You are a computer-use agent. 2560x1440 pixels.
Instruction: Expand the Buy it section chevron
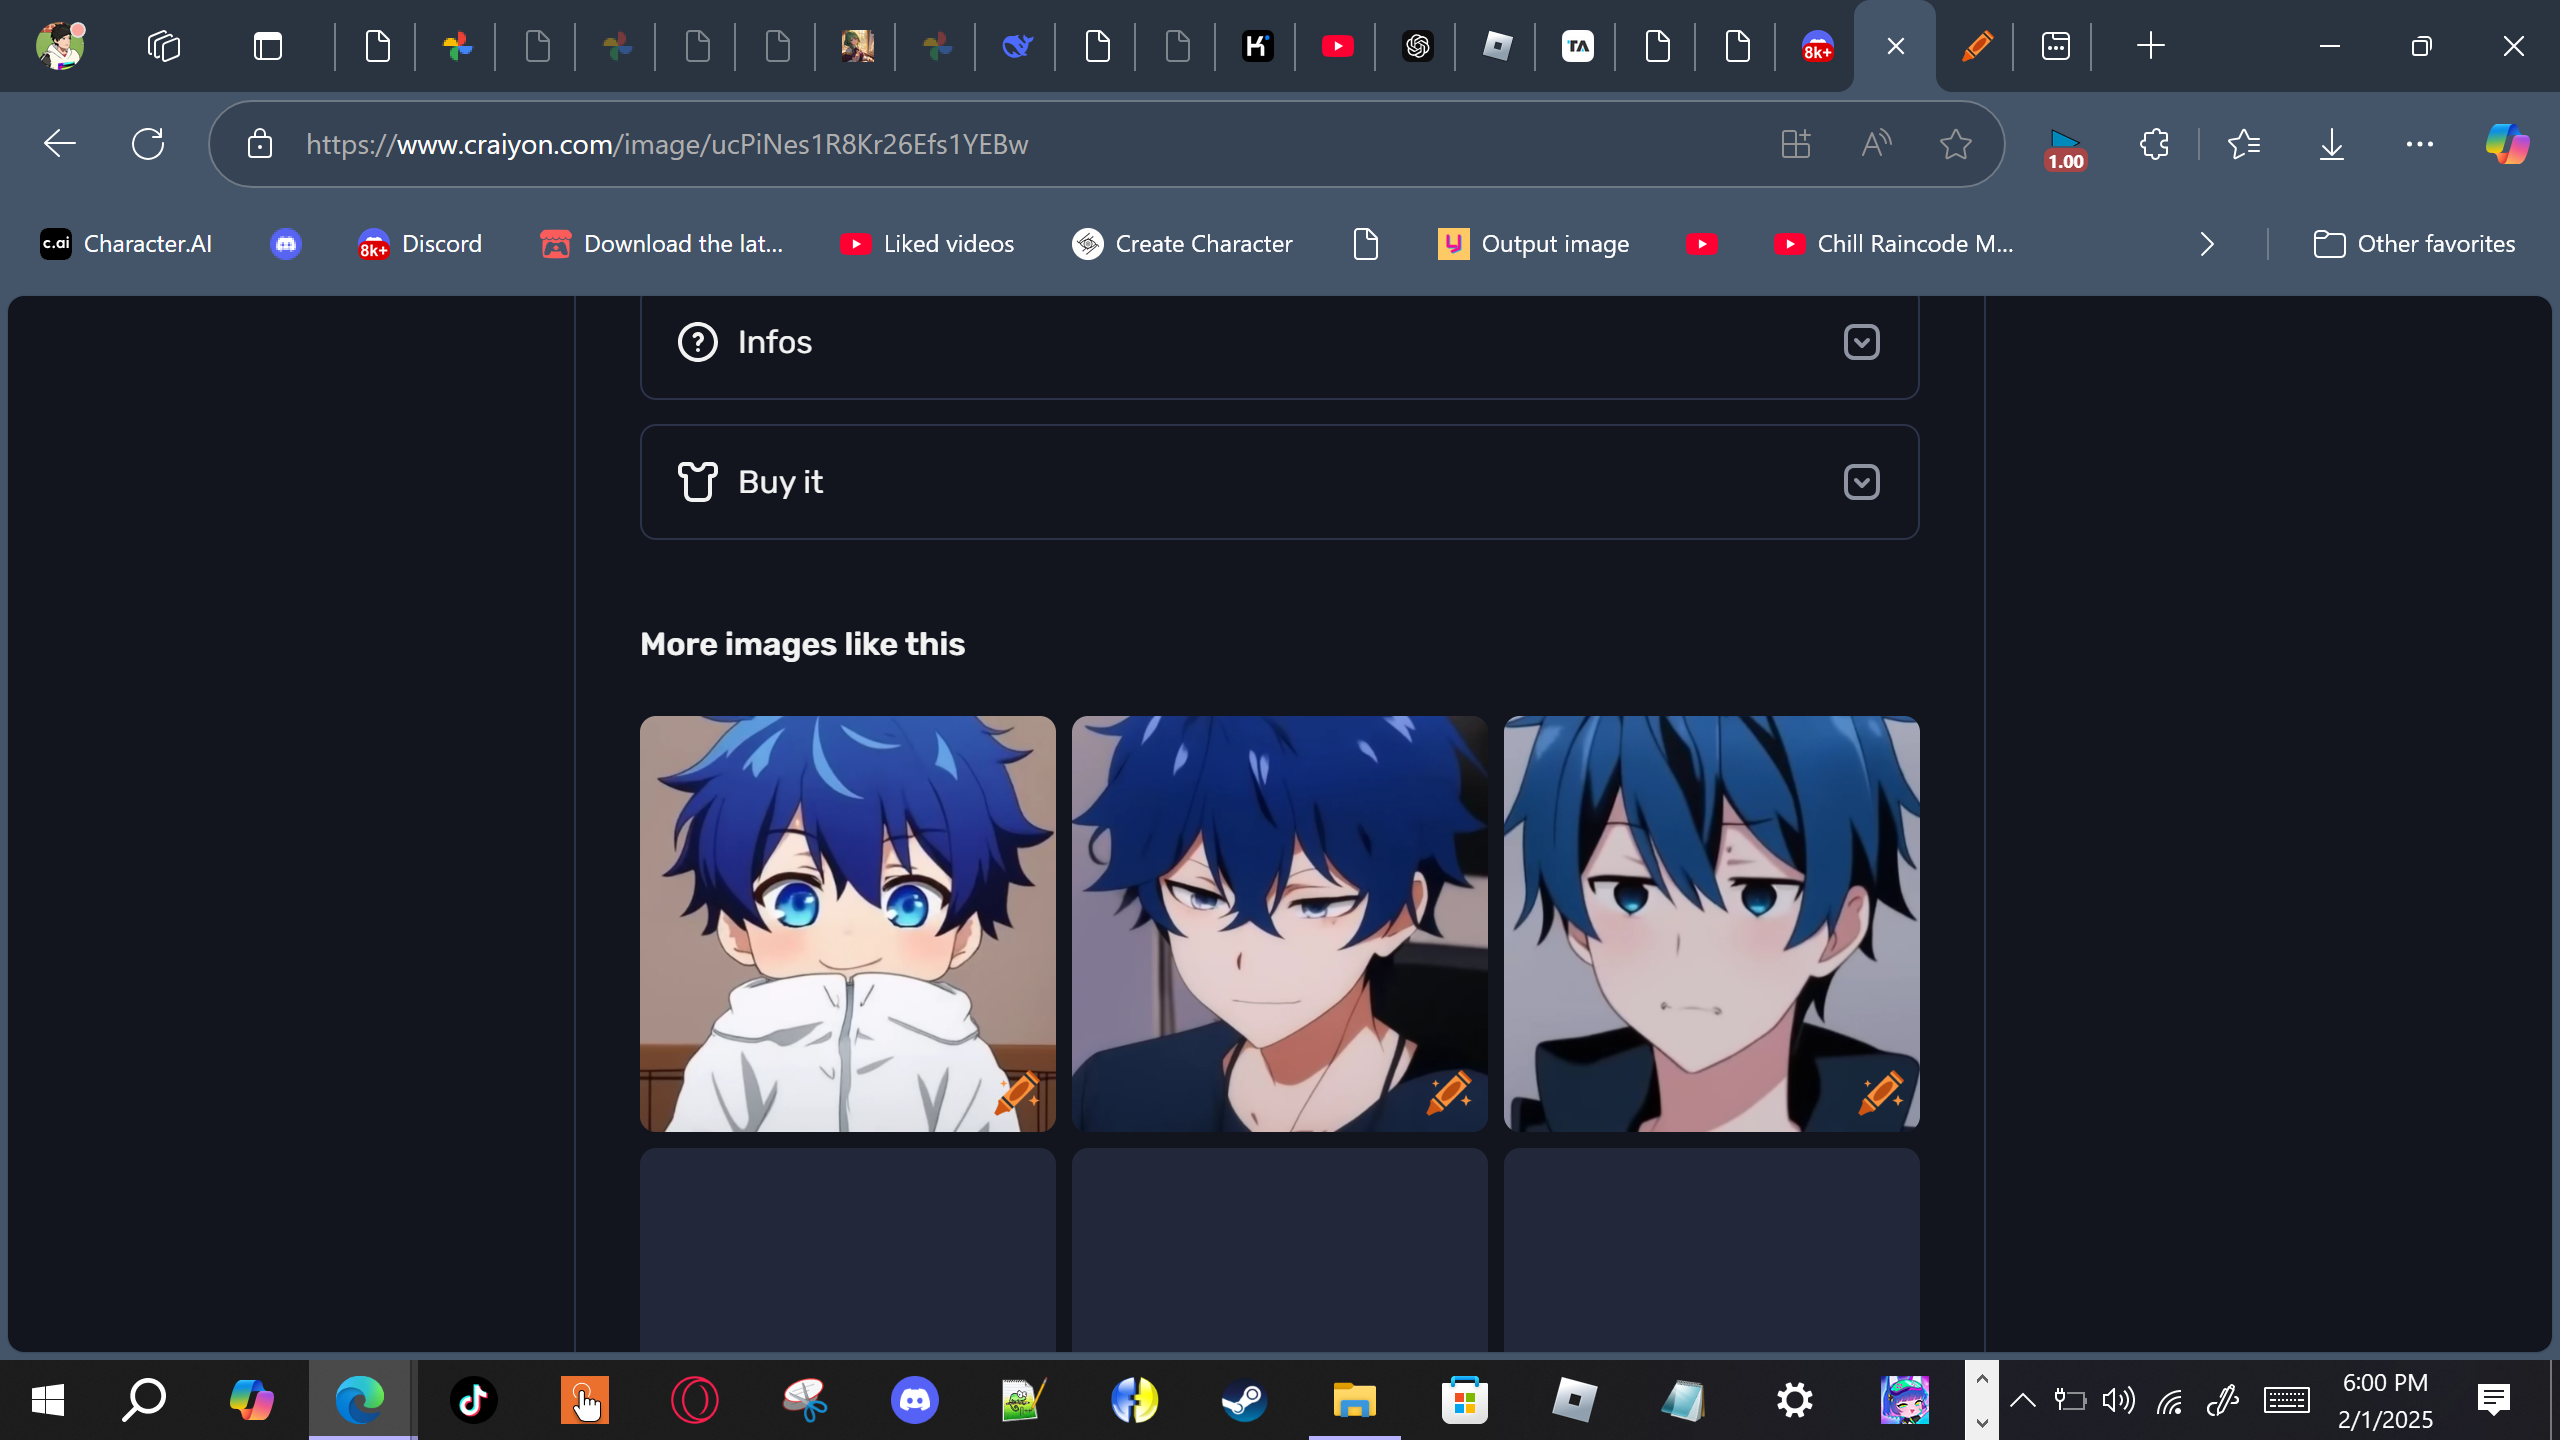(x=1861, y=482)
